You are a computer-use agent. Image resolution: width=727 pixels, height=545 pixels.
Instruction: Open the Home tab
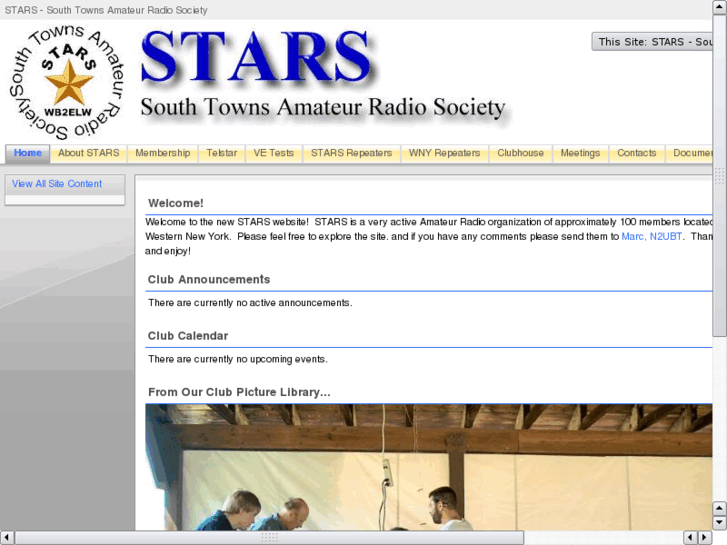point(27,153)
